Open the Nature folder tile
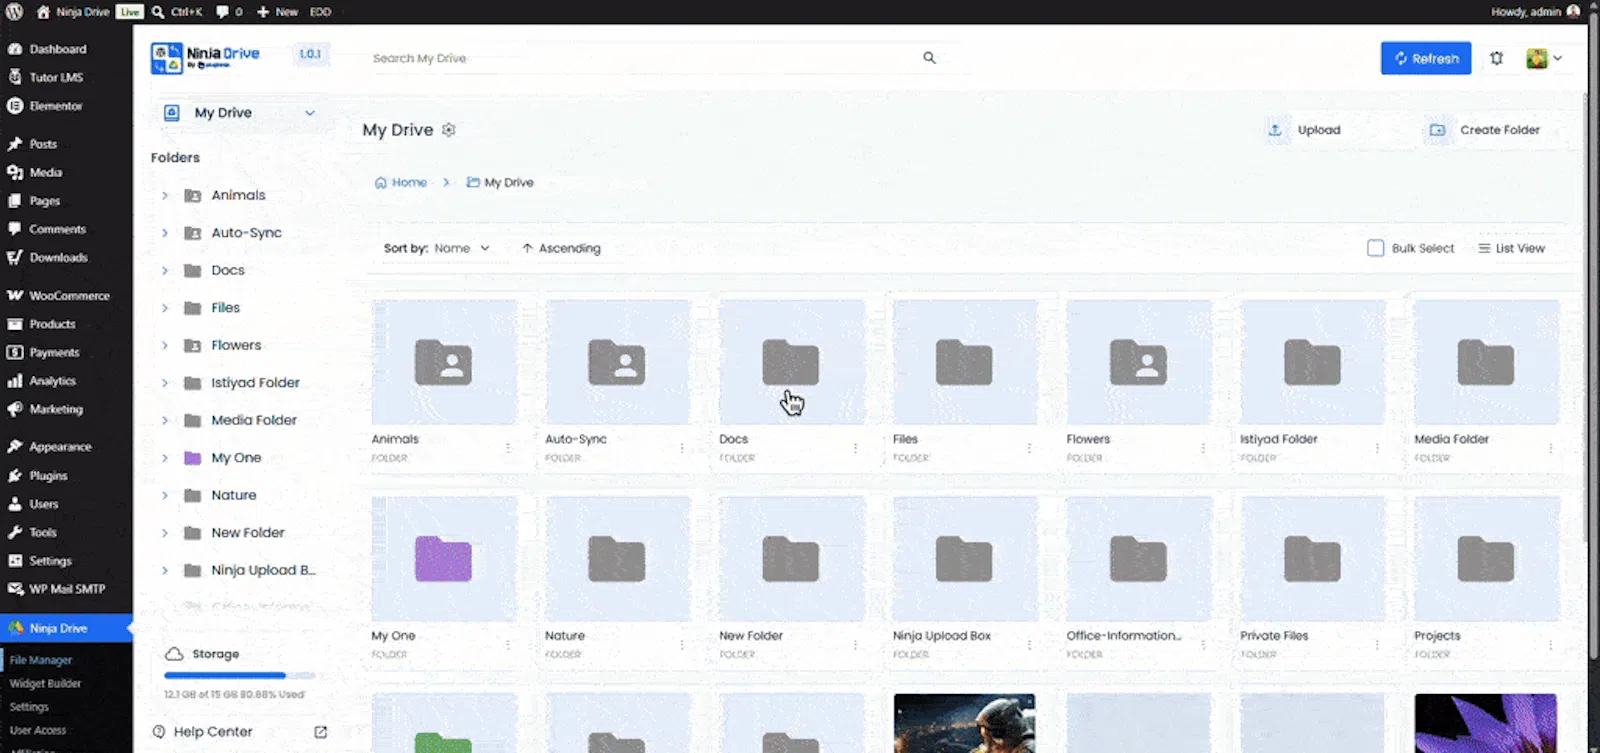 pos(617,559)
